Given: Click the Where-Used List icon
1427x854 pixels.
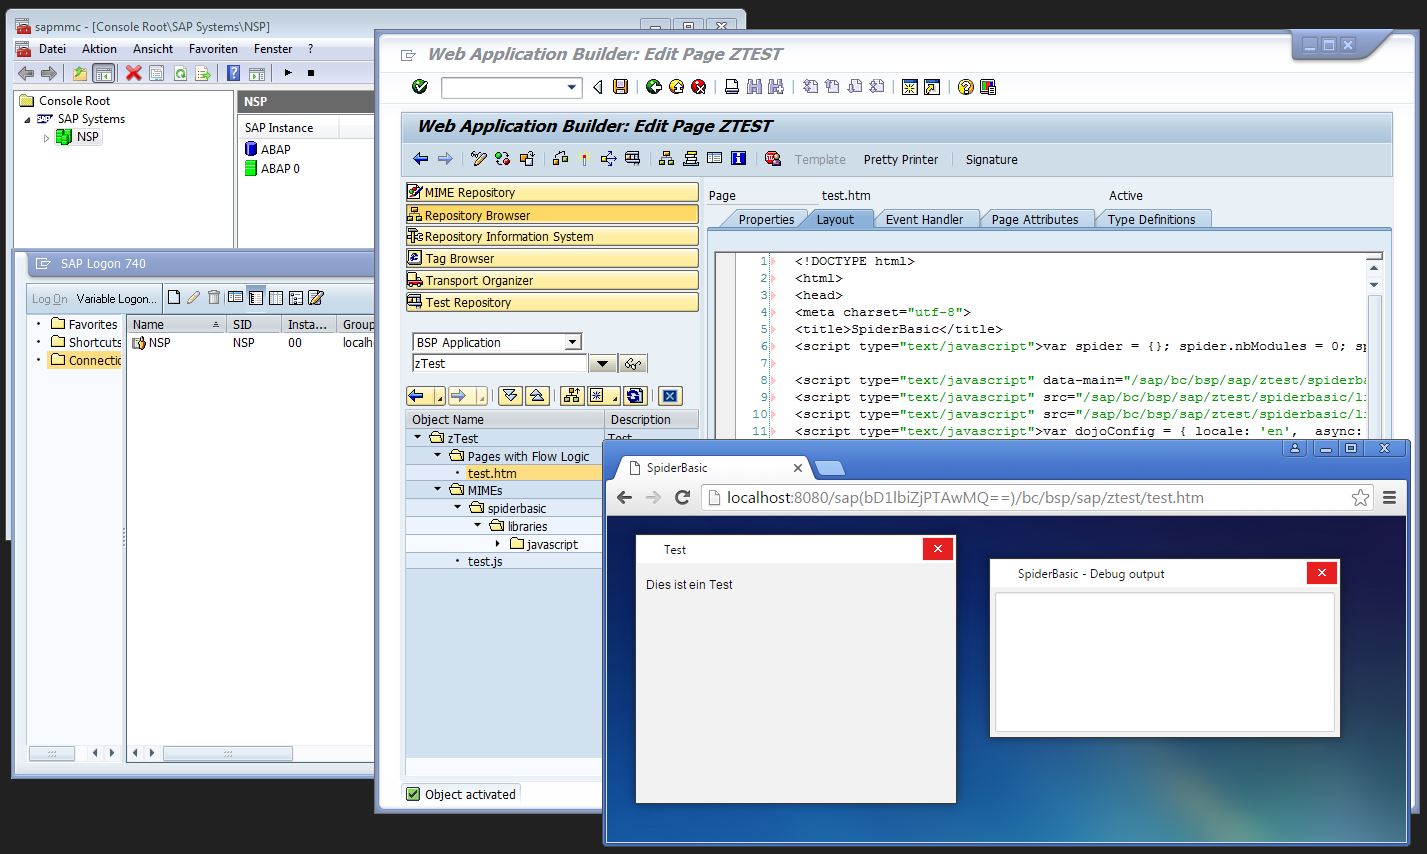Looking at the screenshot, I should (608, 159).
